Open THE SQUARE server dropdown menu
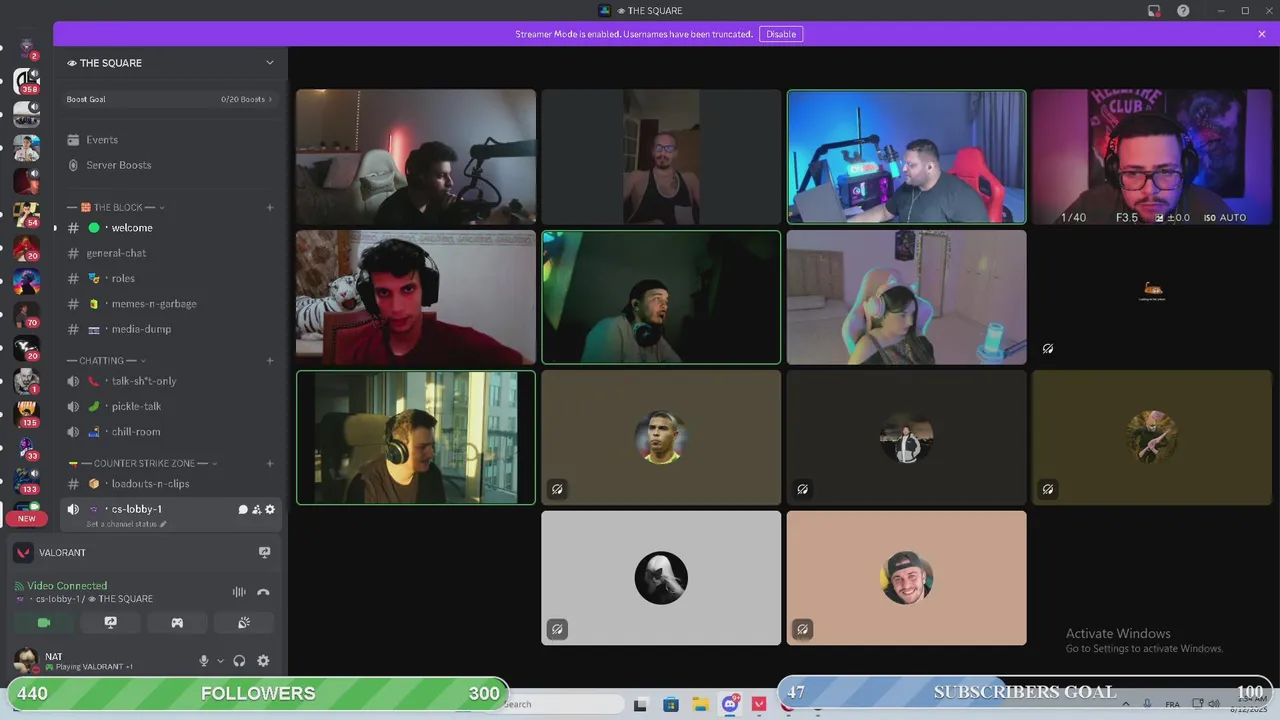Viewport: 1280px width, 720px height. 269,63
